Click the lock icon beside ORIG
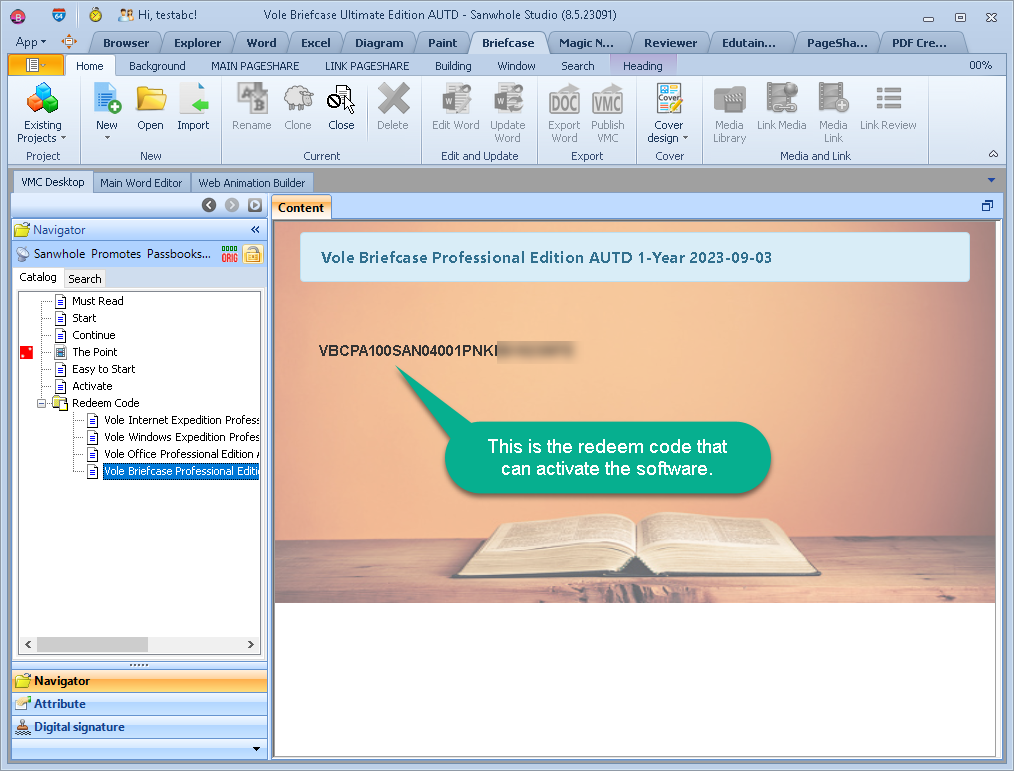 point(253,254)
